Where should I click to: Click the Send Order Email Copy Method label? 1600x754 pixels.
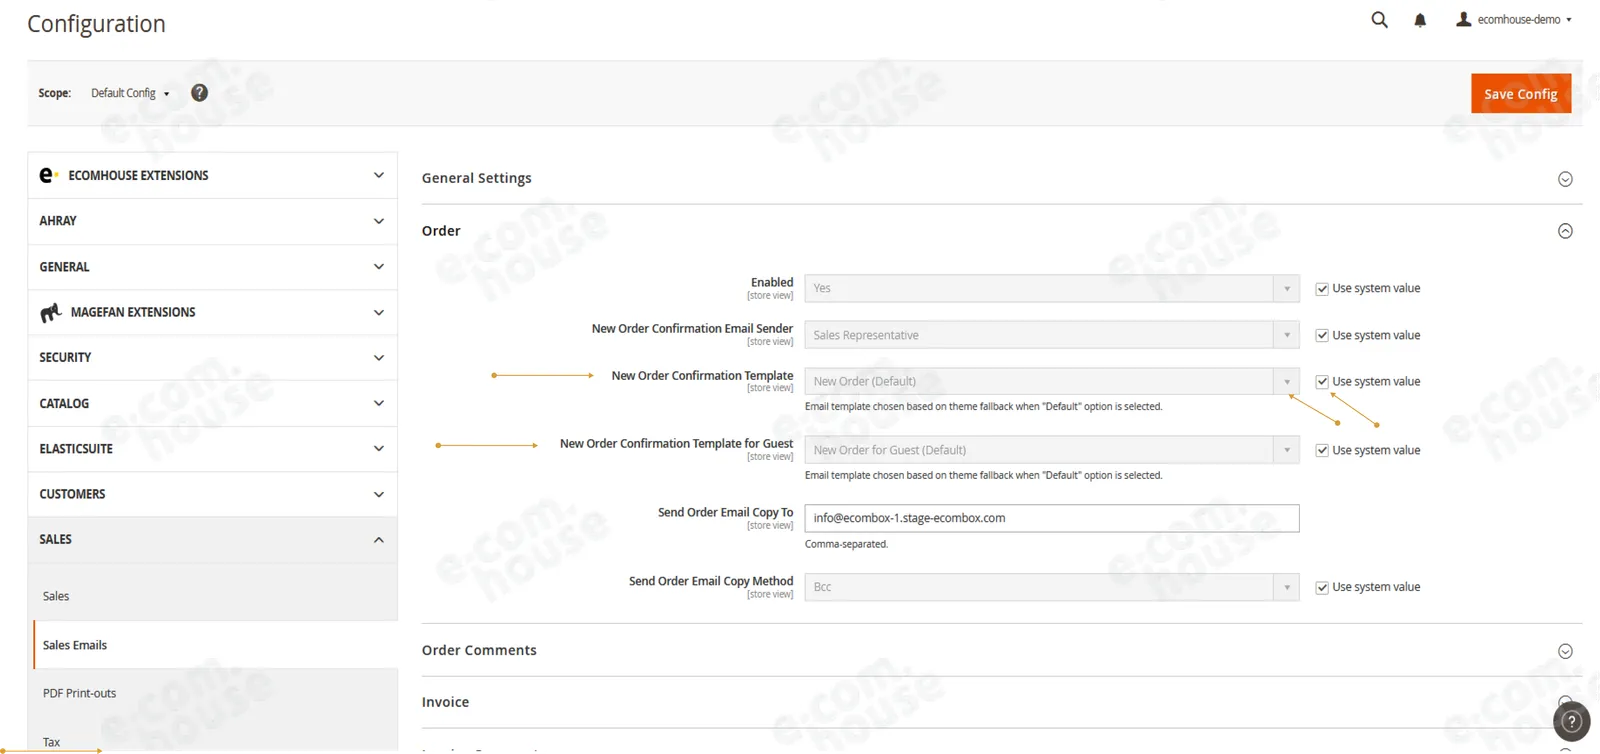point(711,581)
